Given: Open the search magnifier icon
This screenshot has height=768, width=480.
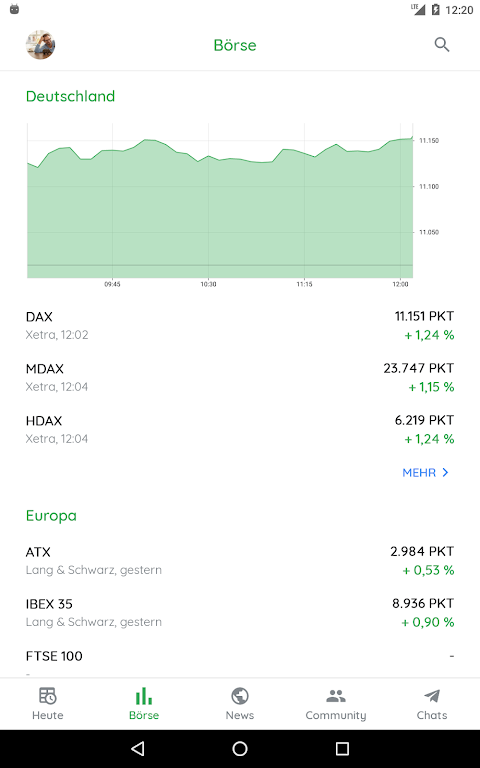Looking at the screenshot, I should [442, 45].
